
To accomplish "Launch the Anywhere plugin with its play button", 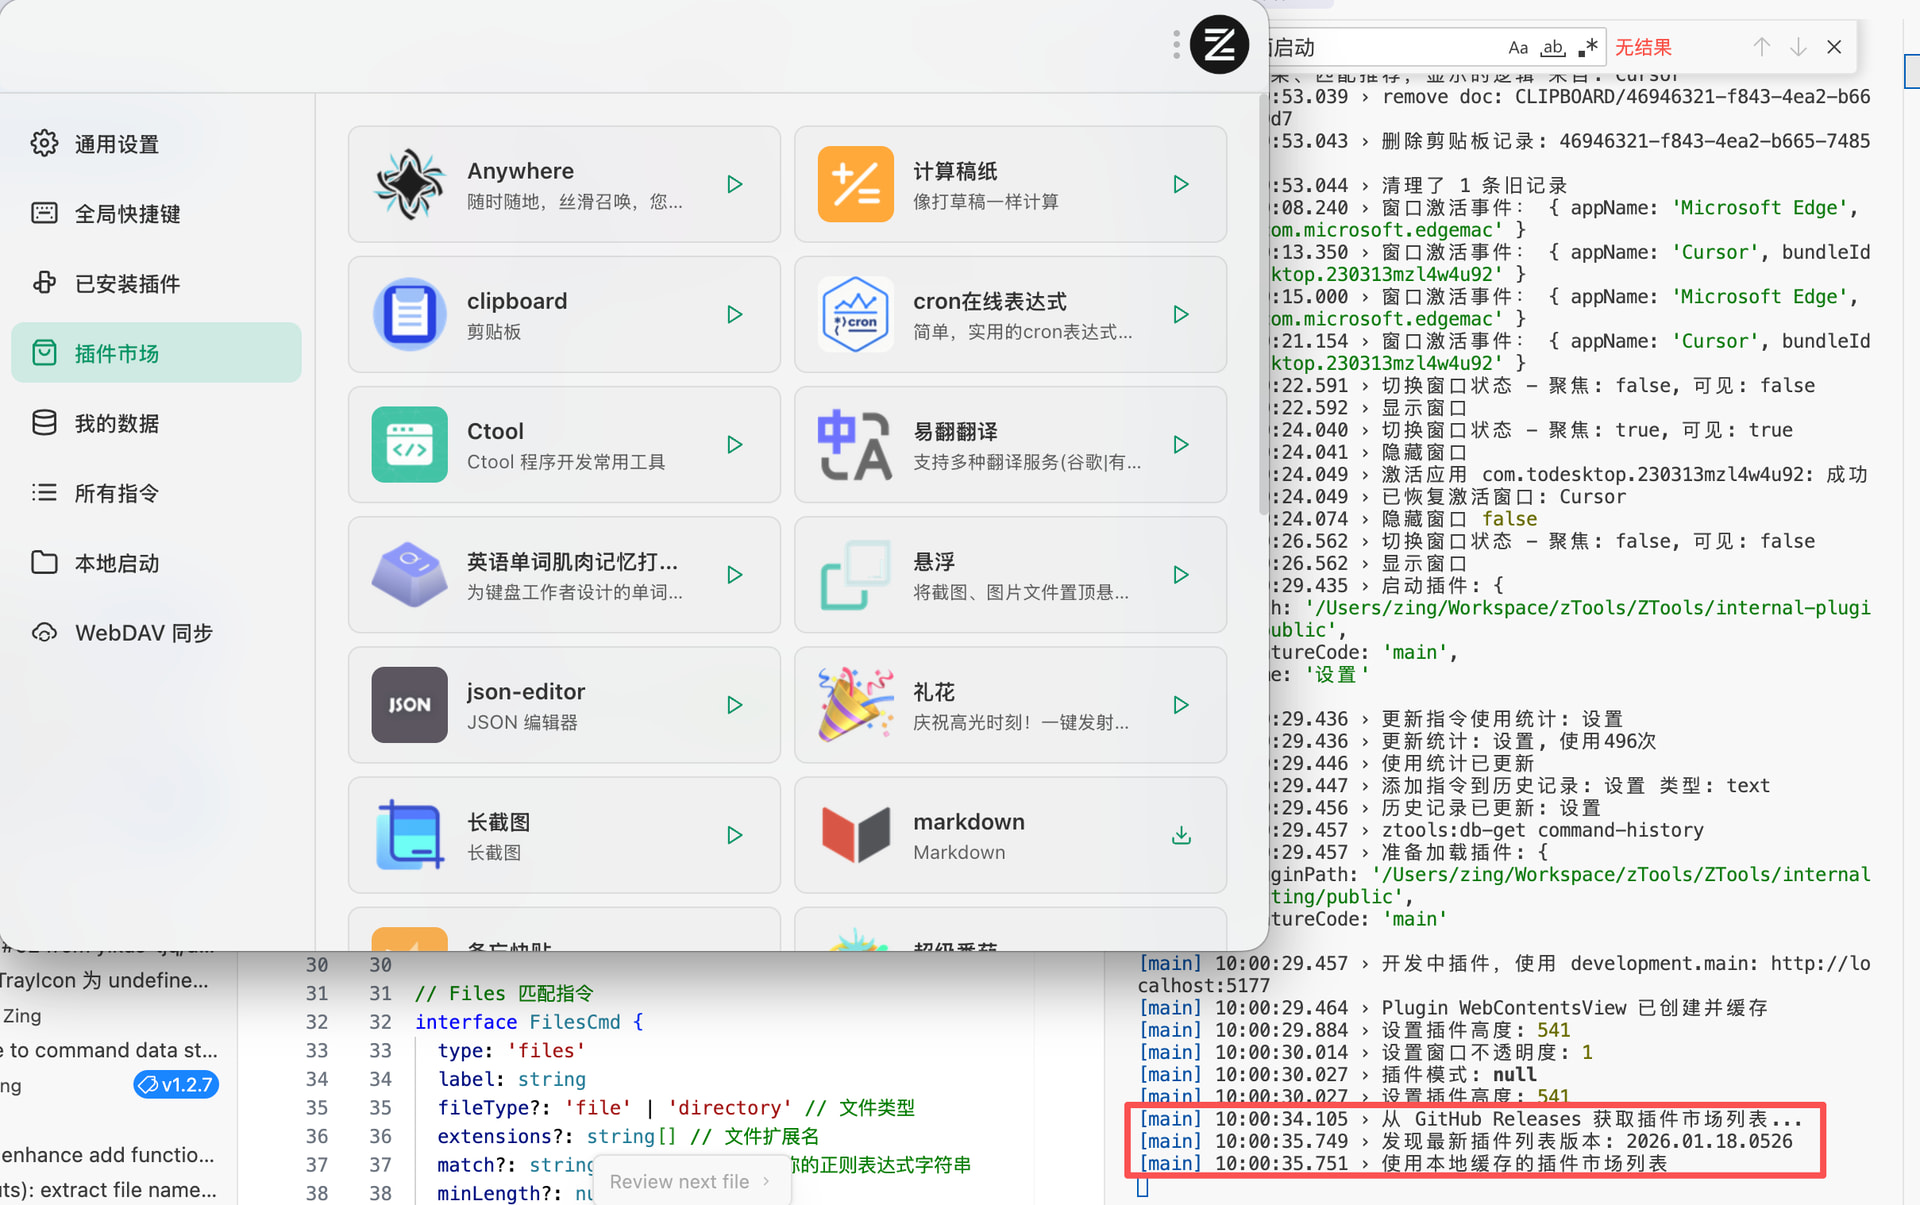I will (735, 184).
